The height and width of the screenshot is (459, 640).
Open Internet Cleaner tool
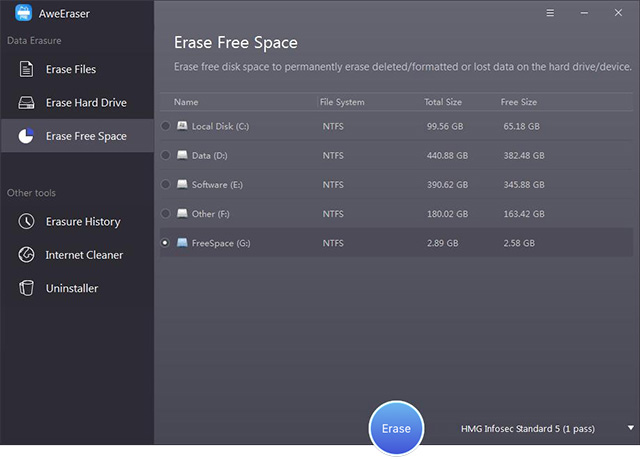77,255
